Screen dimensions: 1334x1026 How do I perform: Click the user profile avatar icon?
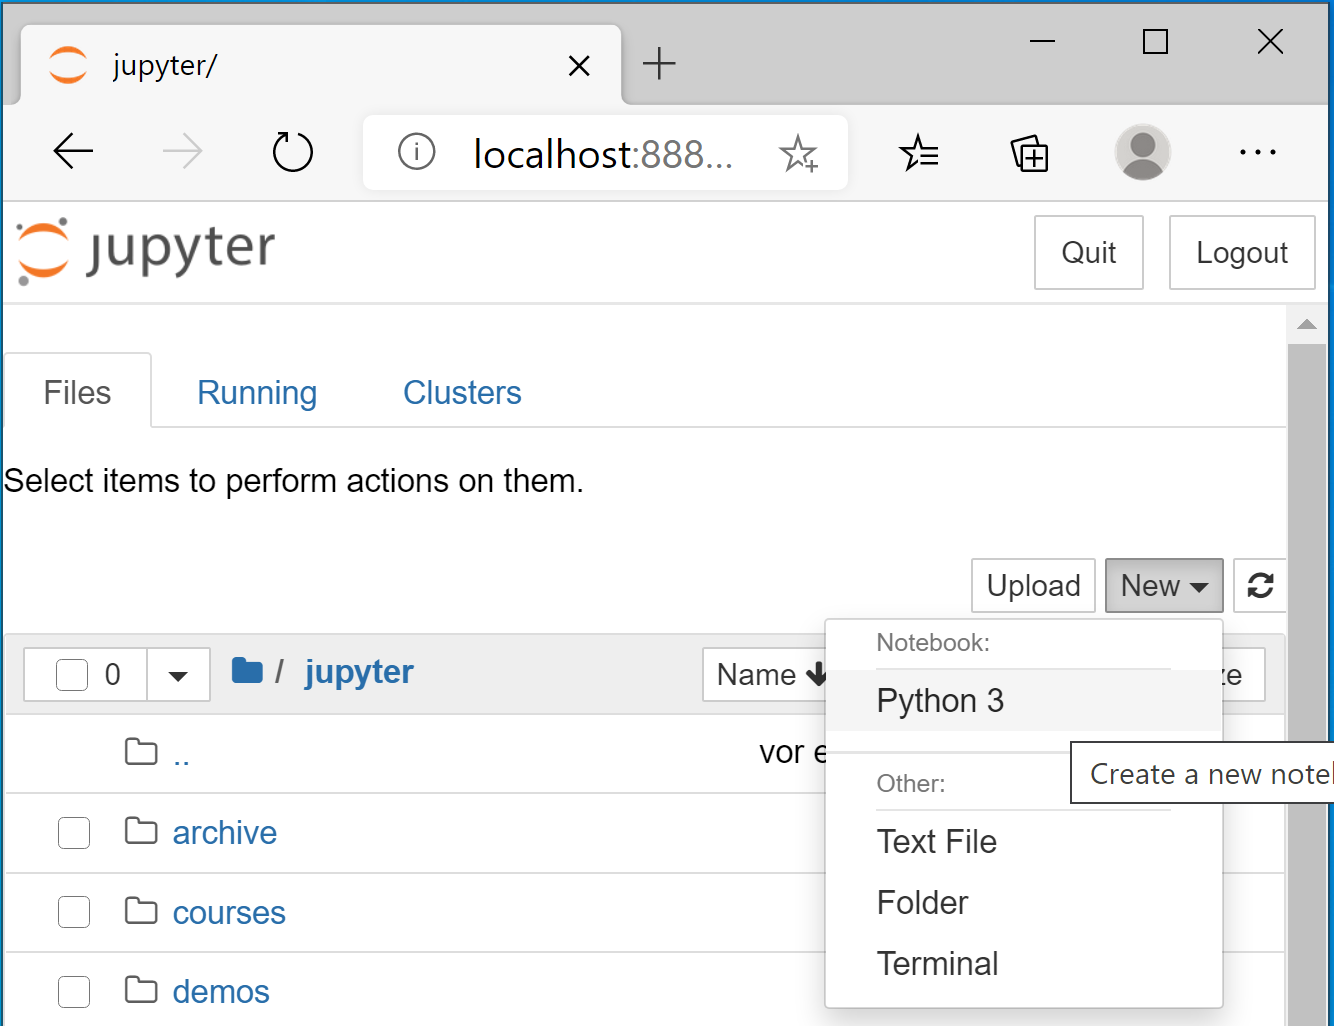[1143, 152]
